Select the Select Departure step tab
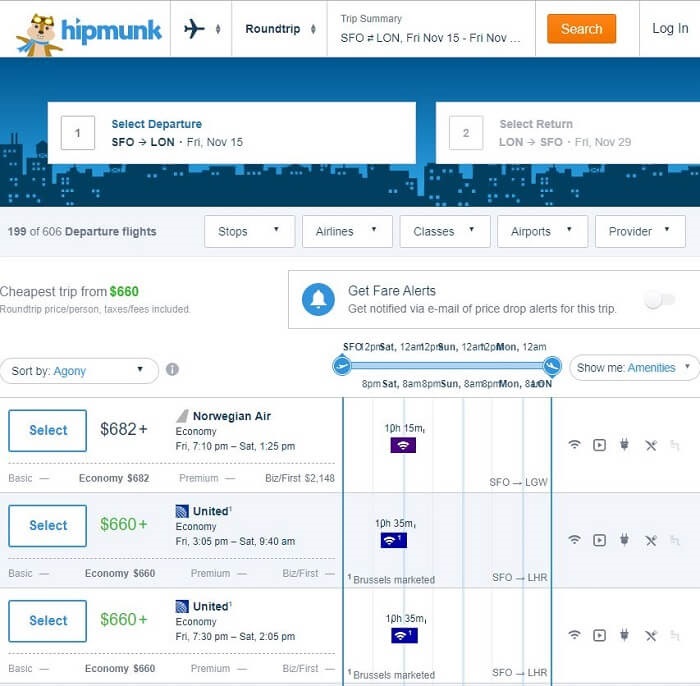700x686 pixels. pos(232,133)
